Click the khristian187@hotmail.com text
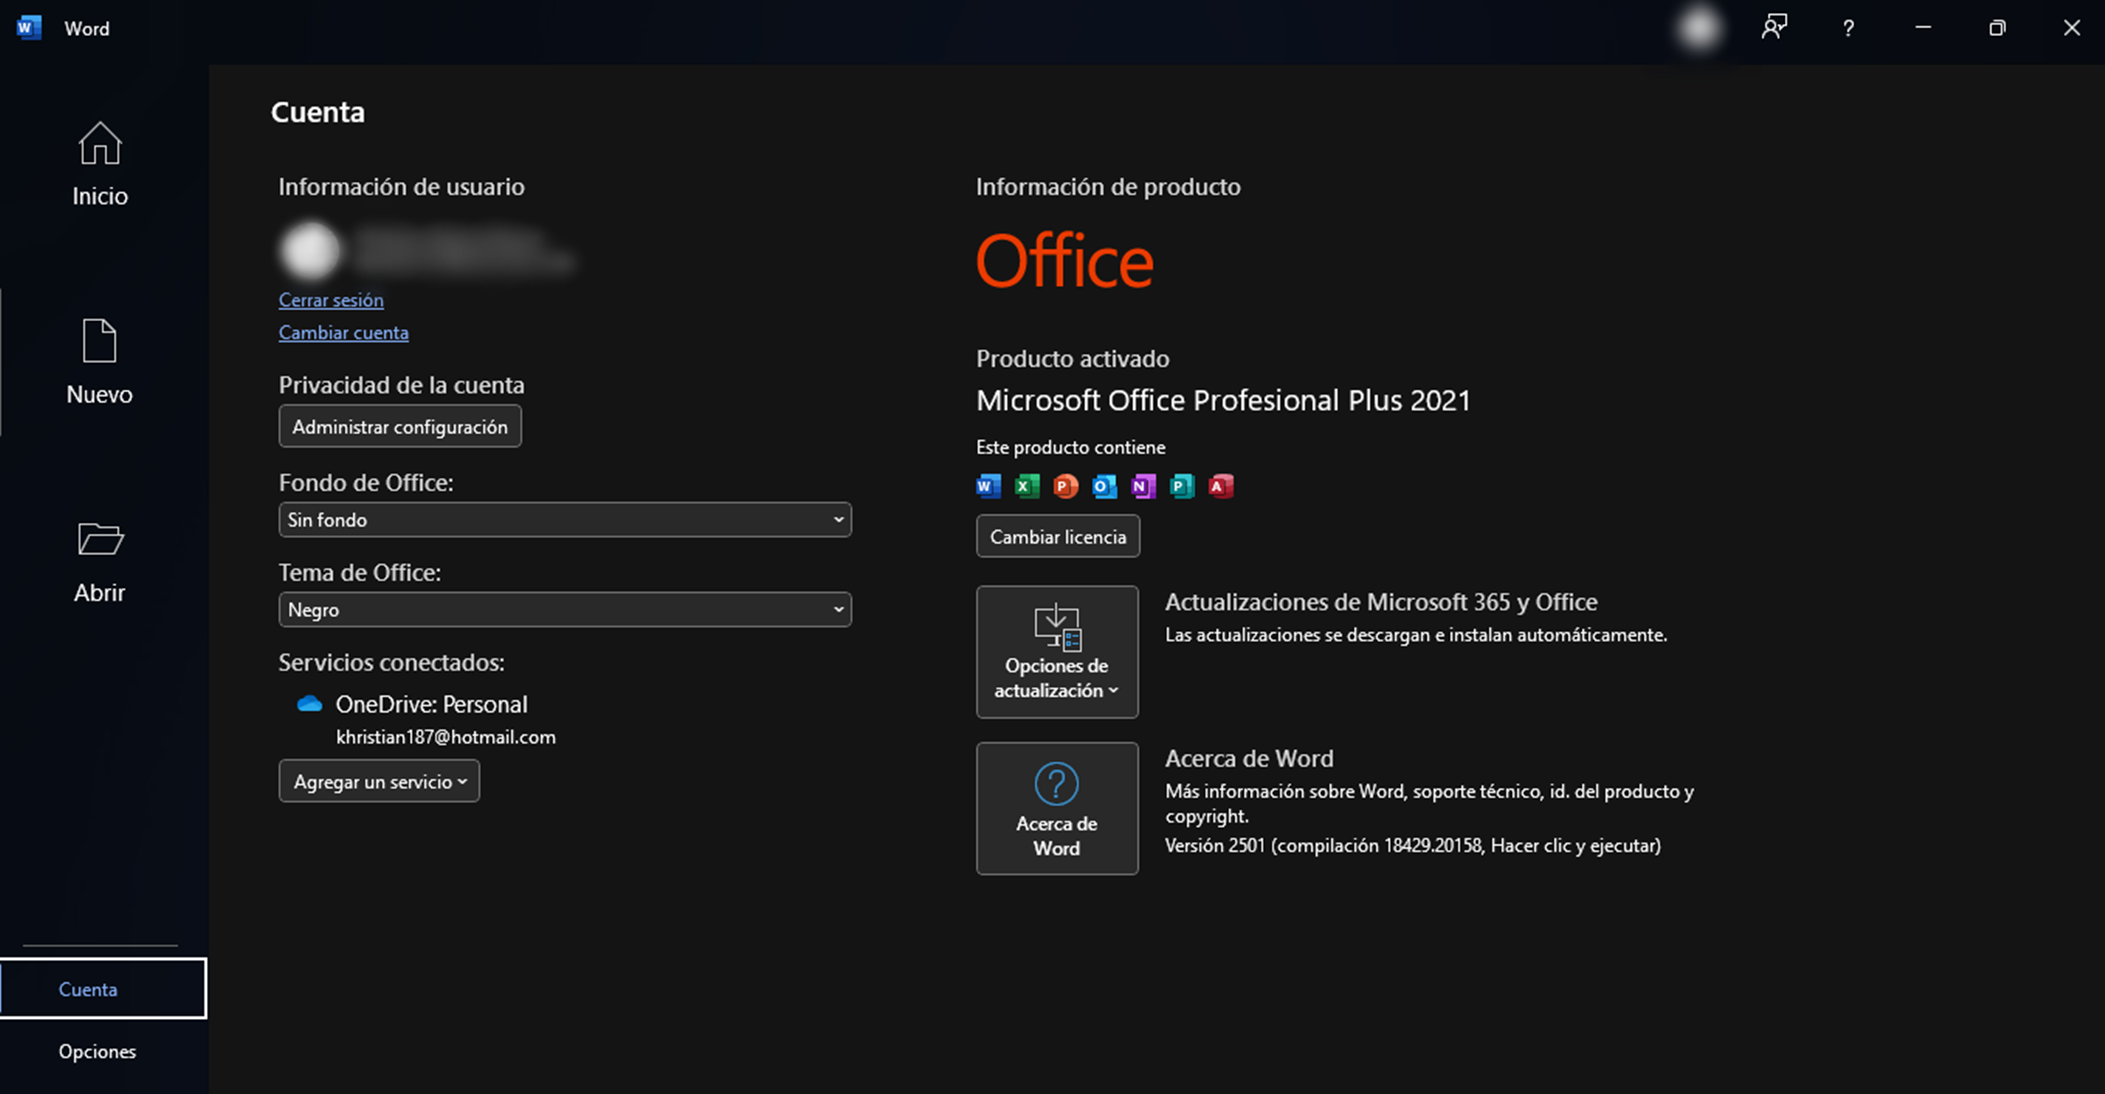 [x=446, y=737]
